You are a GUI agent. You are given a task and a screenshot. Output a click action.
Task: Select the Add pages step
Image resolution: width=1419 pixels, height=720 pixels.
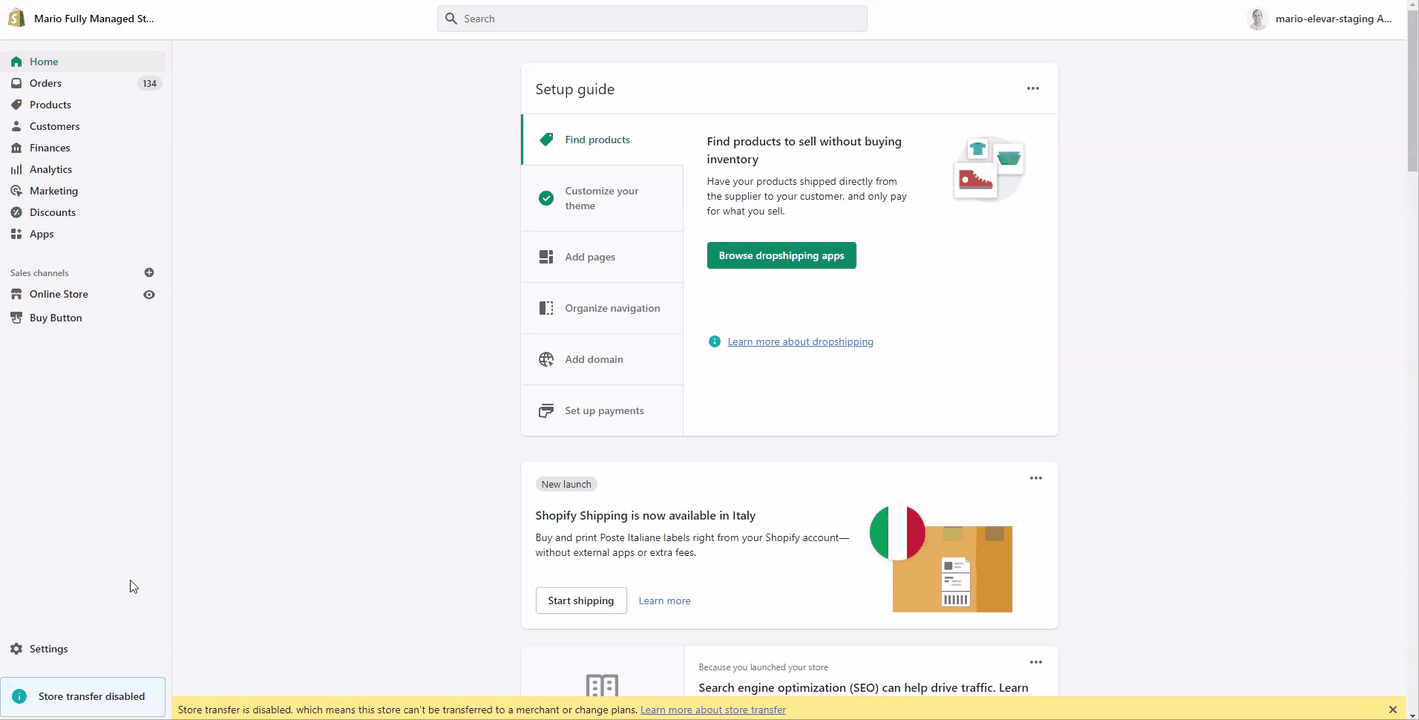[x=602, y=257]
